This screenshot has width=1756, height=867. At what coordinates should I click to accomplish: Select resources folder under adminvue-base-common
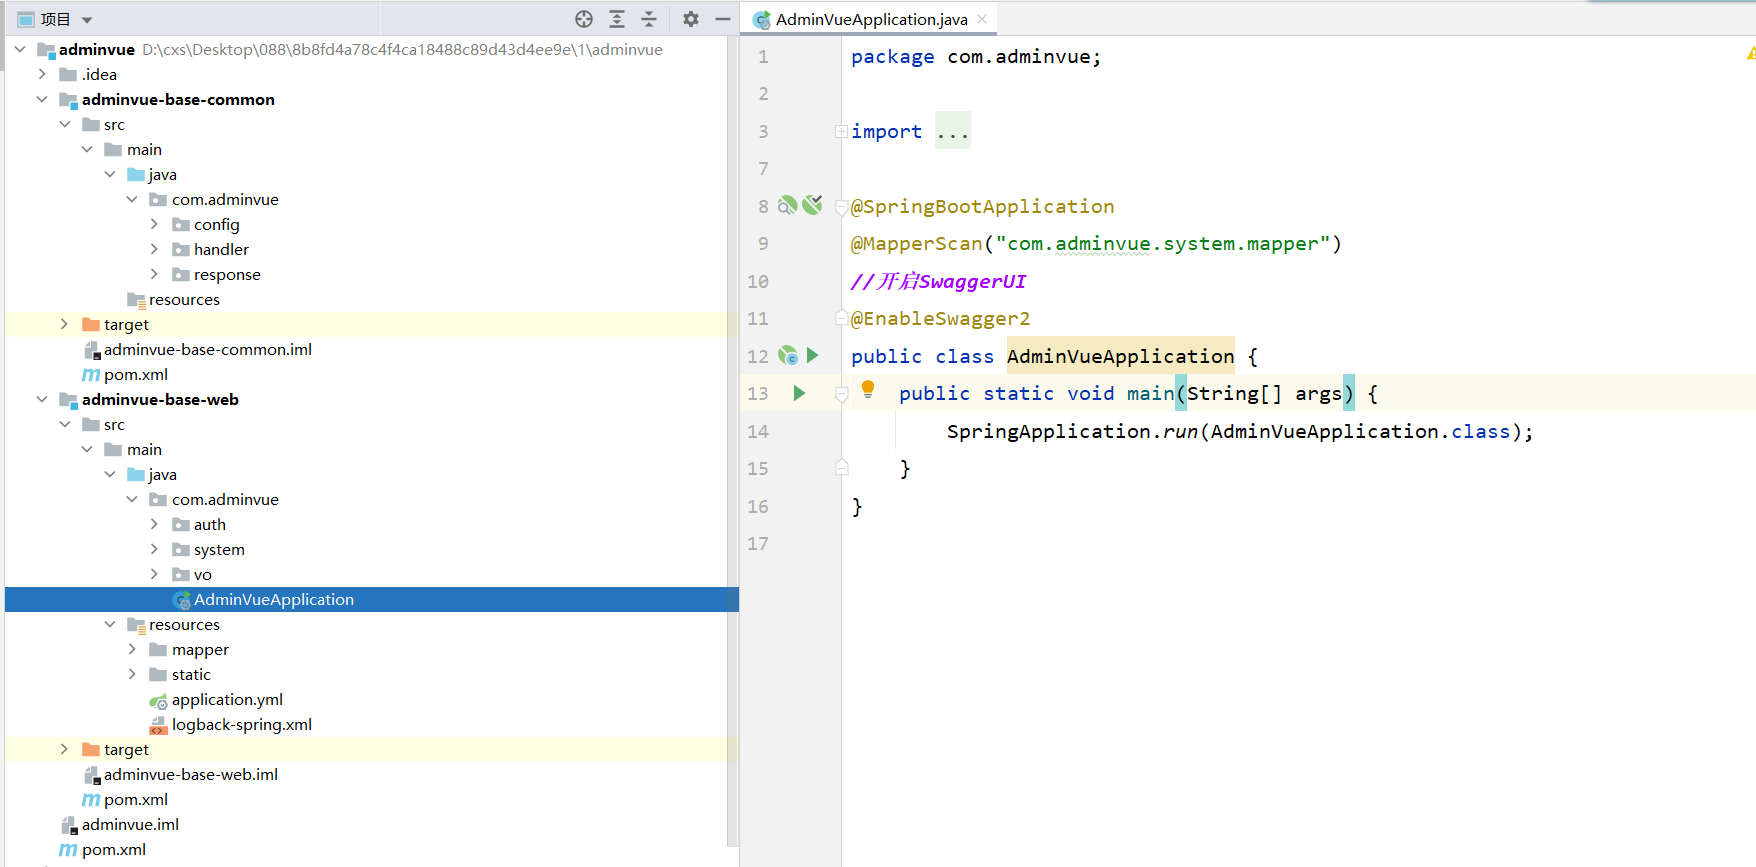click(184, 299)
